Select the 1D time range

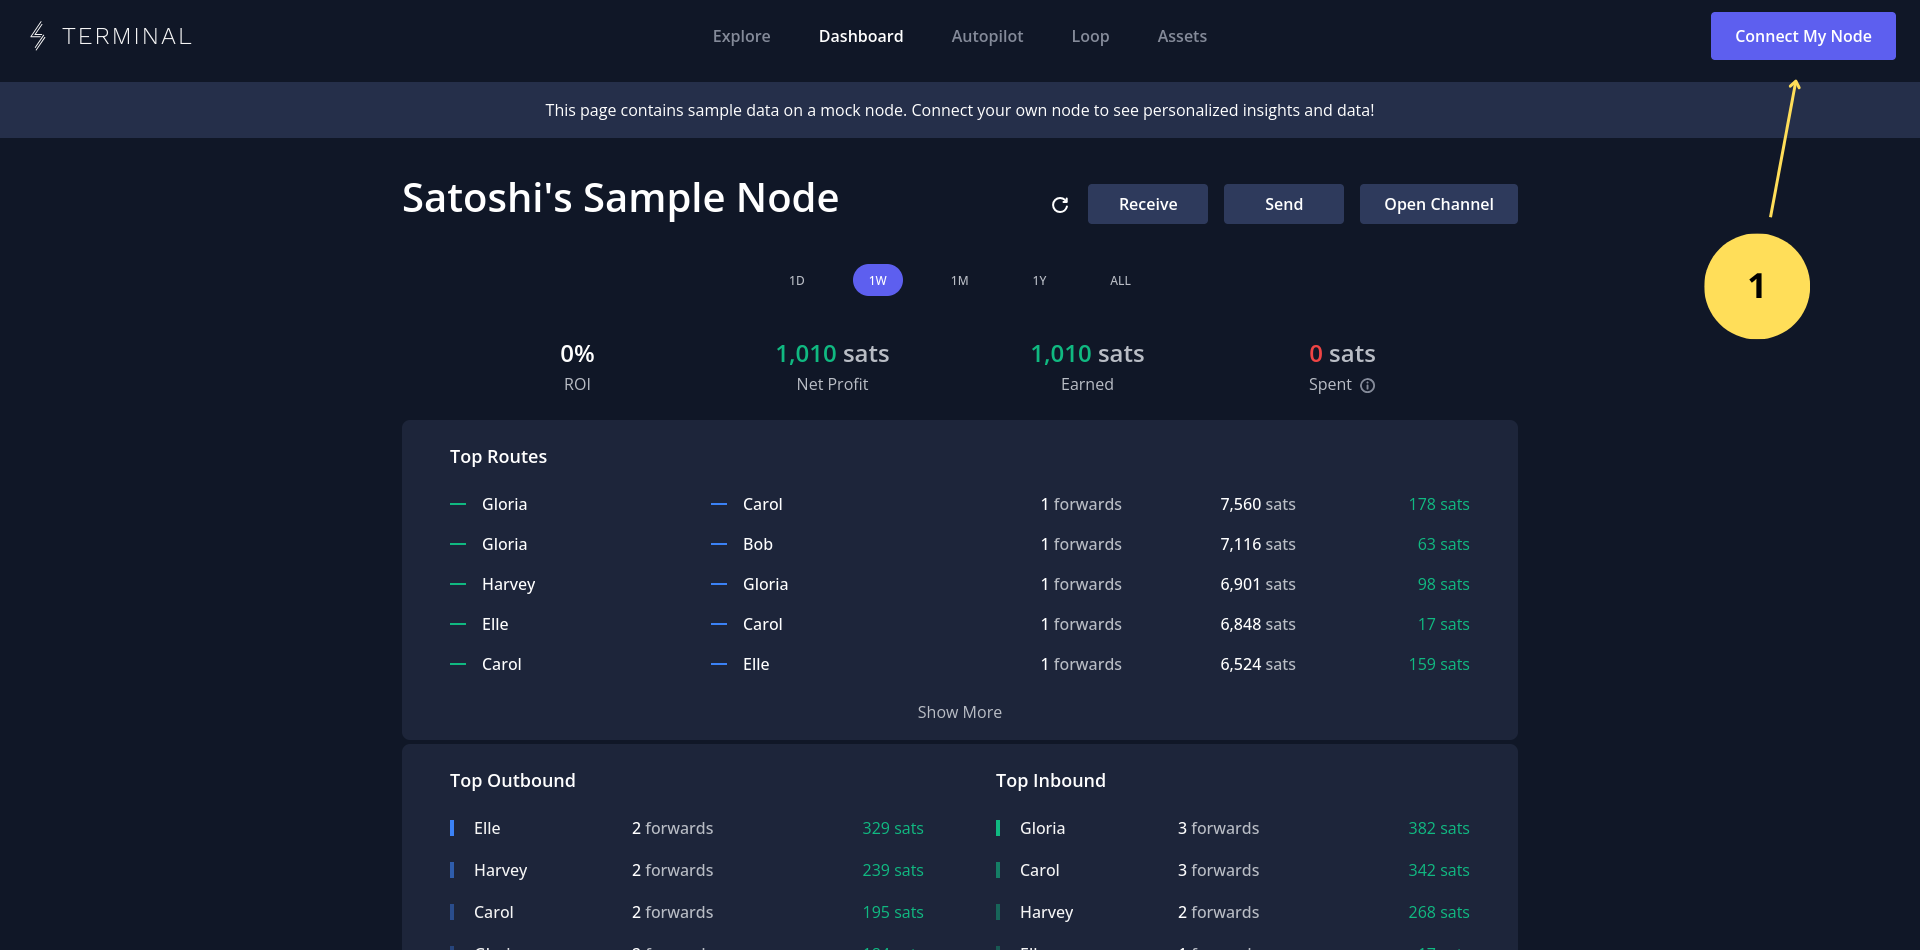tap(796, 281)
